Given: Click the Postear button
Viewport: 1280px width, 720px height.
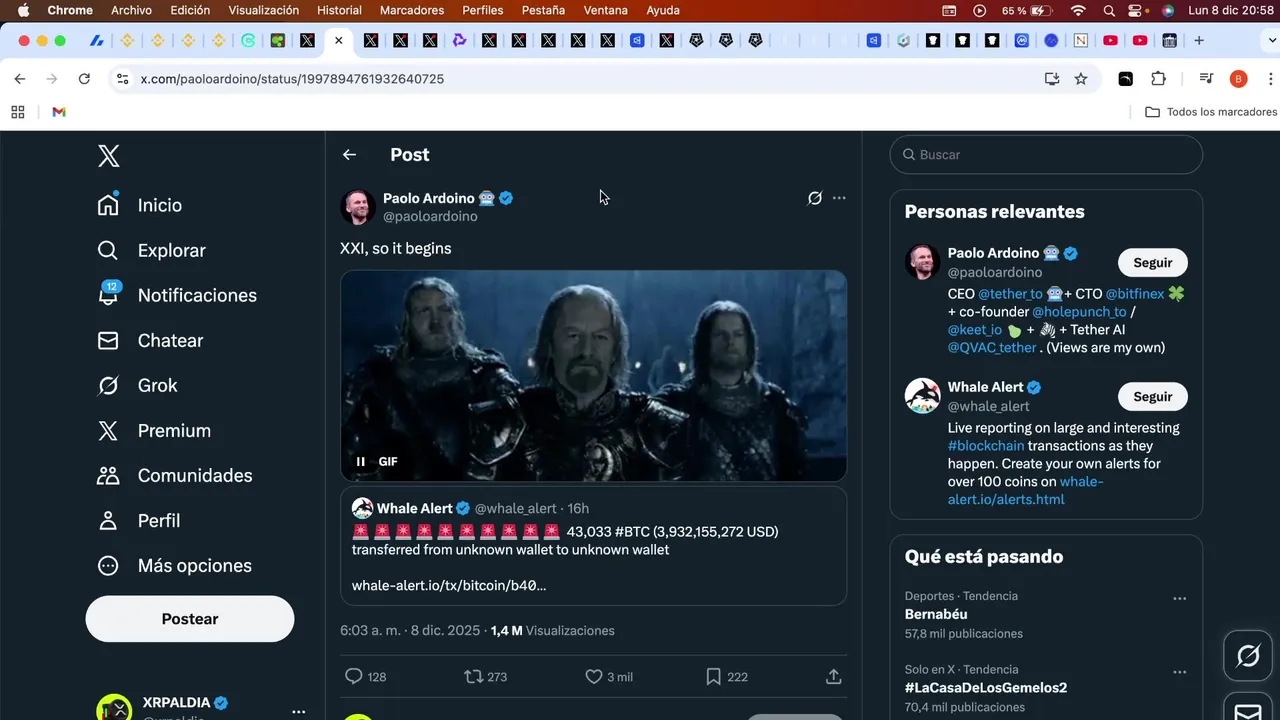Looking at the screenshot, I should (190, 619).
